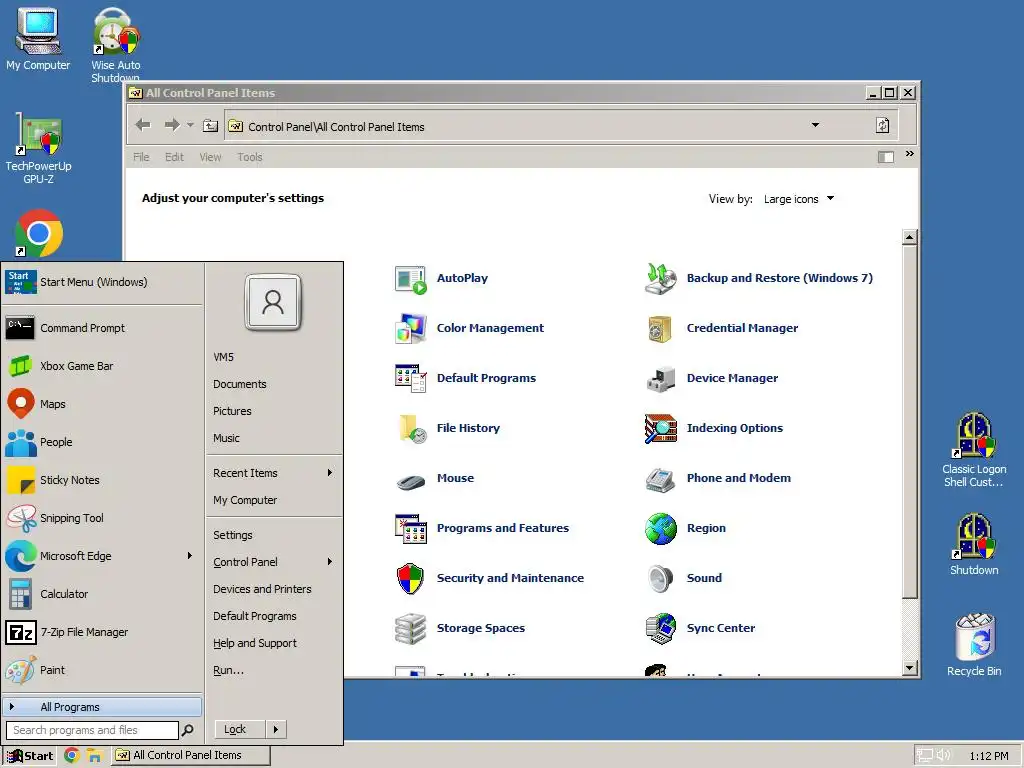The height and width of the screenshot is (768, 1024).
Task: Open the Phone and Modem icon
Action: [x=660, y=479]
